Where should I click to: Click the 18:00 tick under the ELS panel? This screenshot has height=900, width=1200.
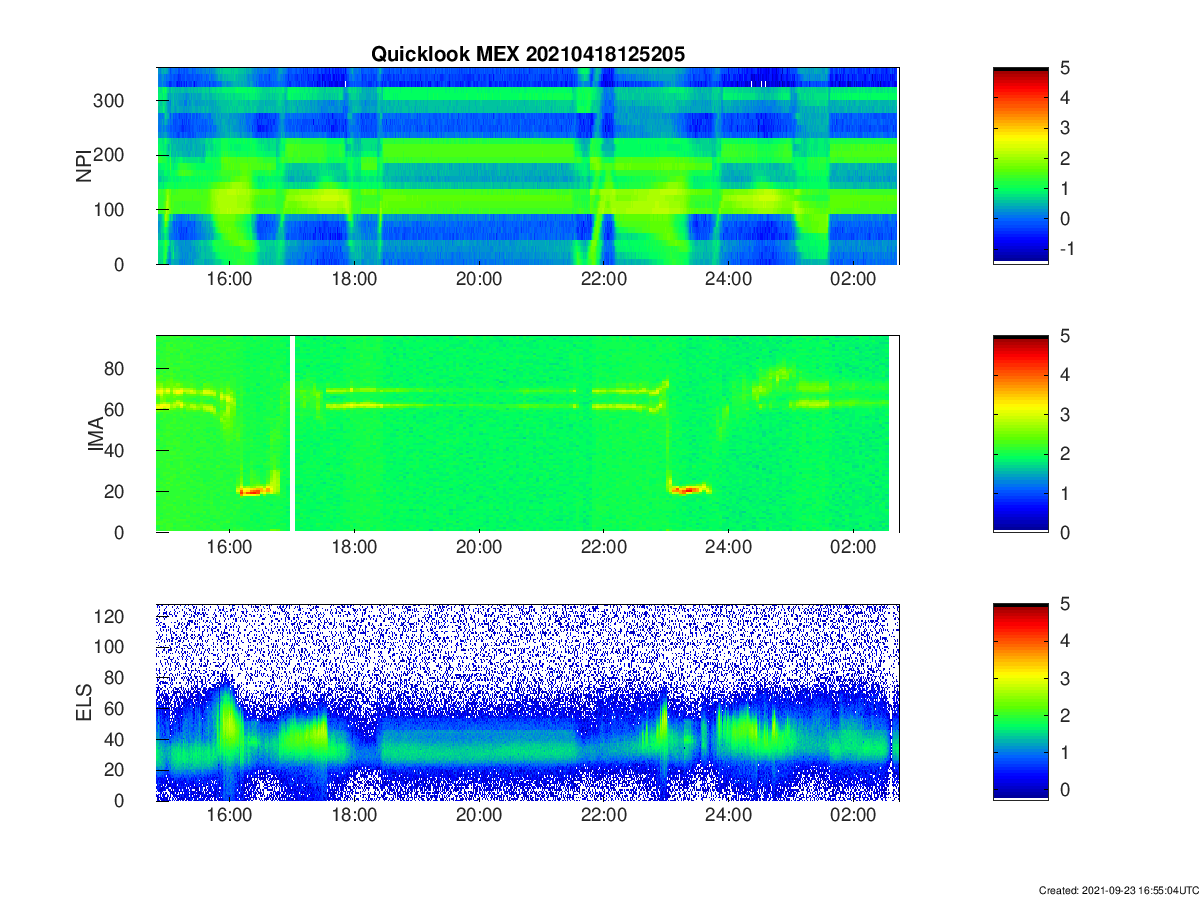(x=354, y=817)
